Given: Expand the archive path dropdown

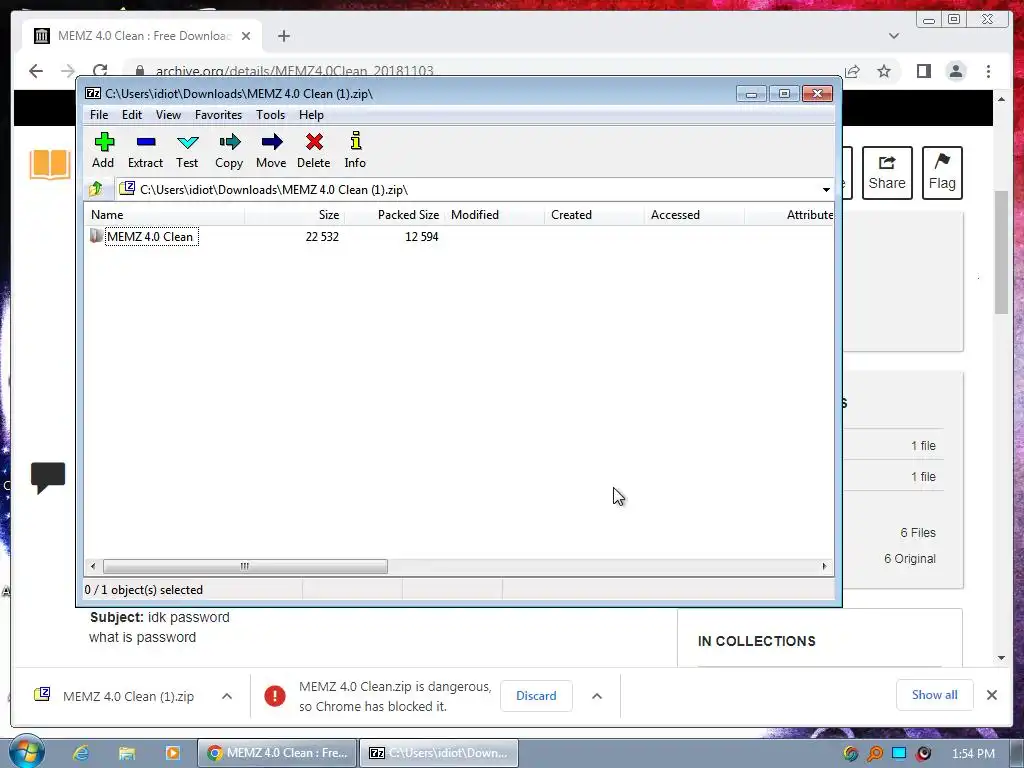Looking at the screenshot, I should (x=826, y=190).
